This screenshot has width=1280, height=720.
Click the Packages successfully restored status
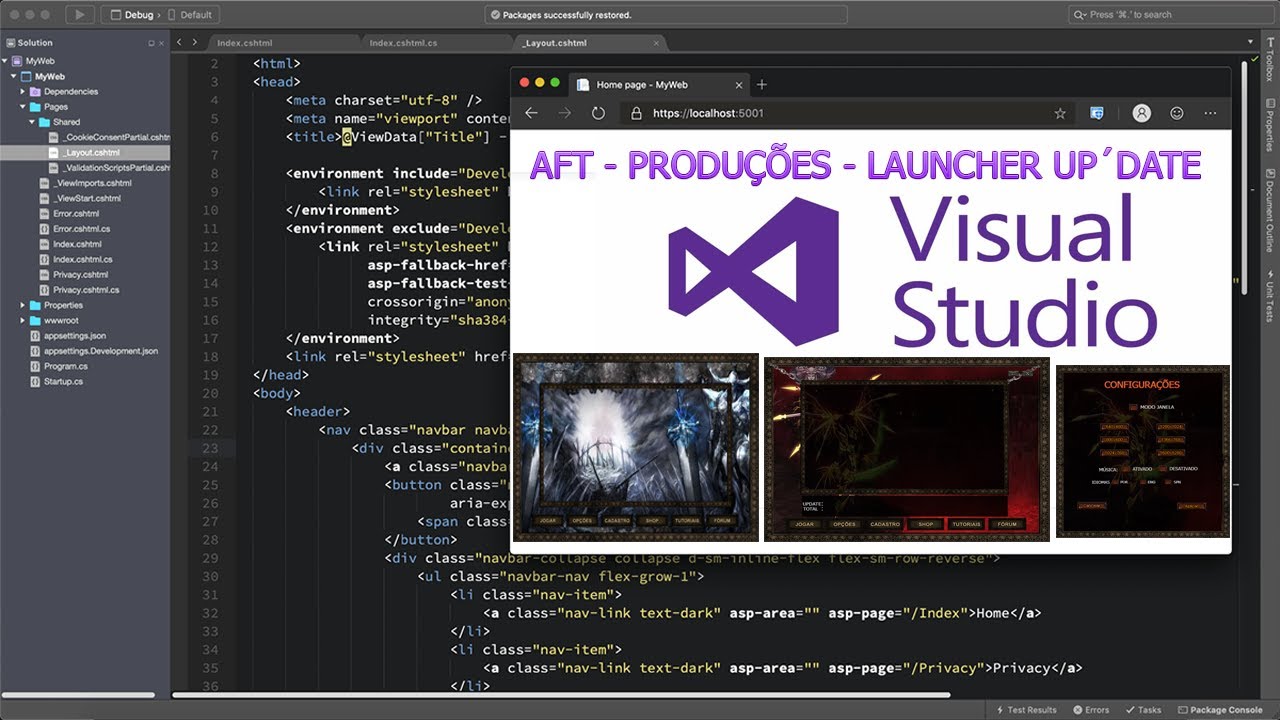point(566,15)
